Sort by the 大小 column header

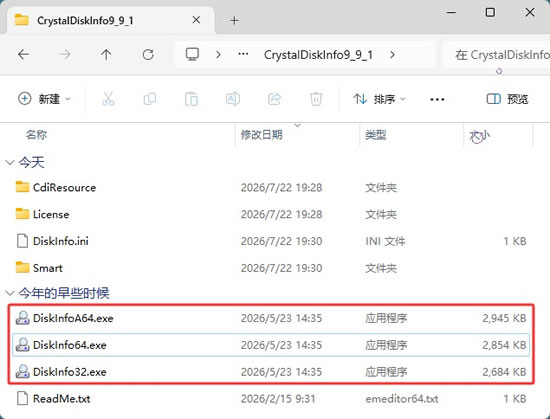[480, 135]
